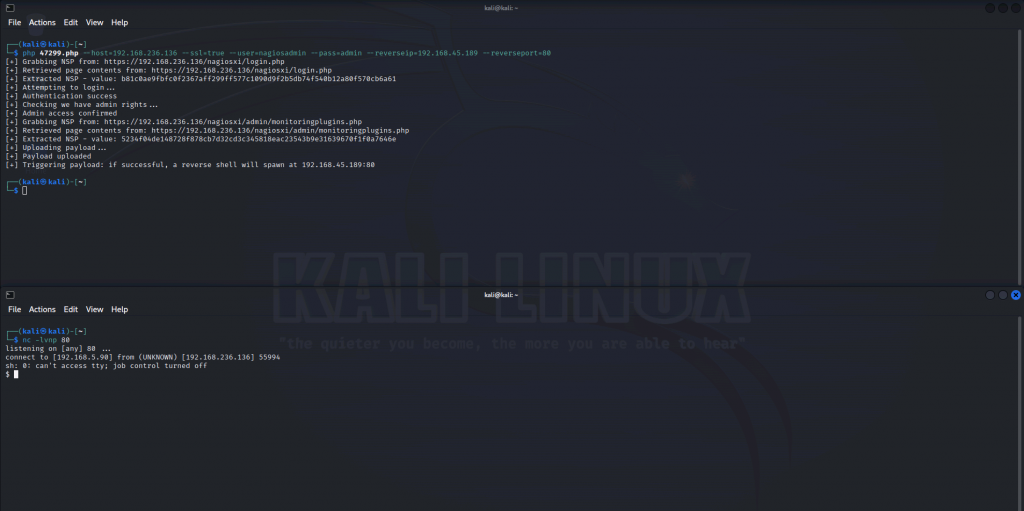Screen dimensions: 1024x511
Task: Click 'Authentication success' line
Action: (x=61, y=96)
